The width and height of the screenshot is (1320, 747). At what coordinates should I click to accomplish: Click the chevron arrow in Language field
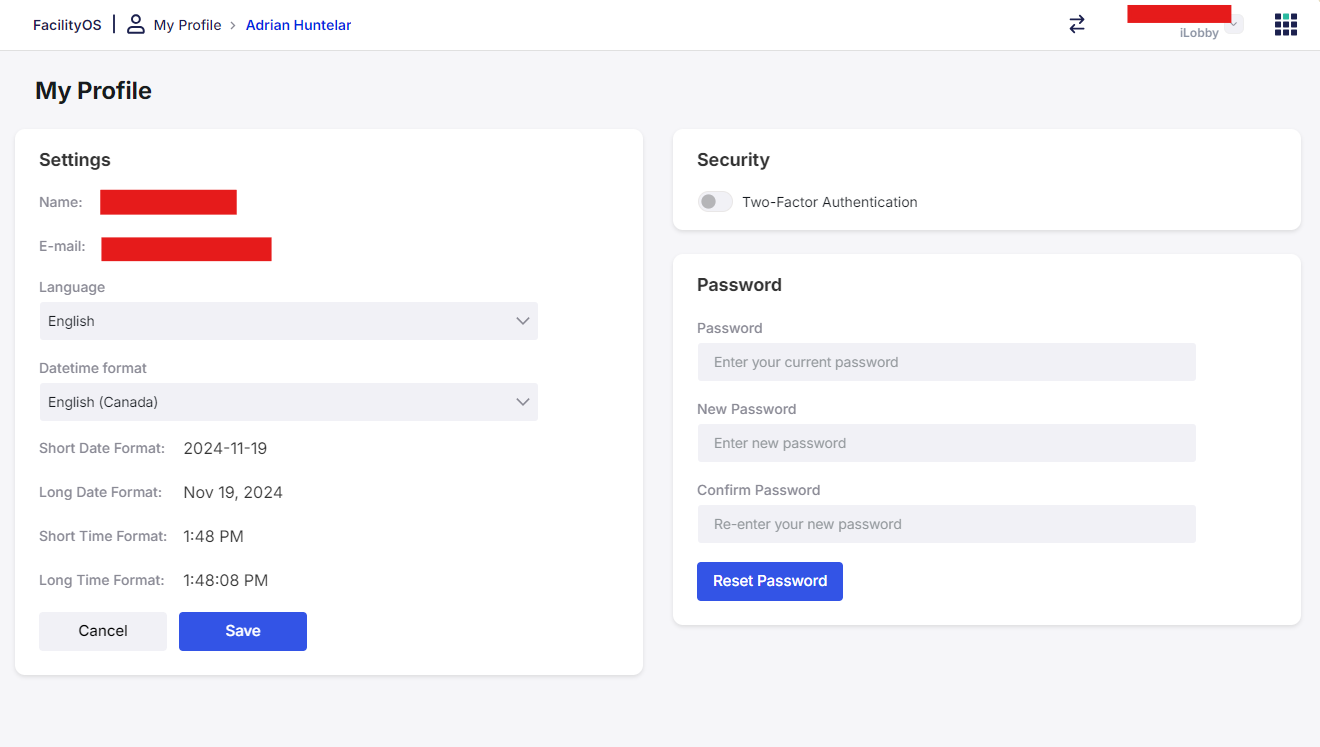pyautogui.click(x=522, y=321)
